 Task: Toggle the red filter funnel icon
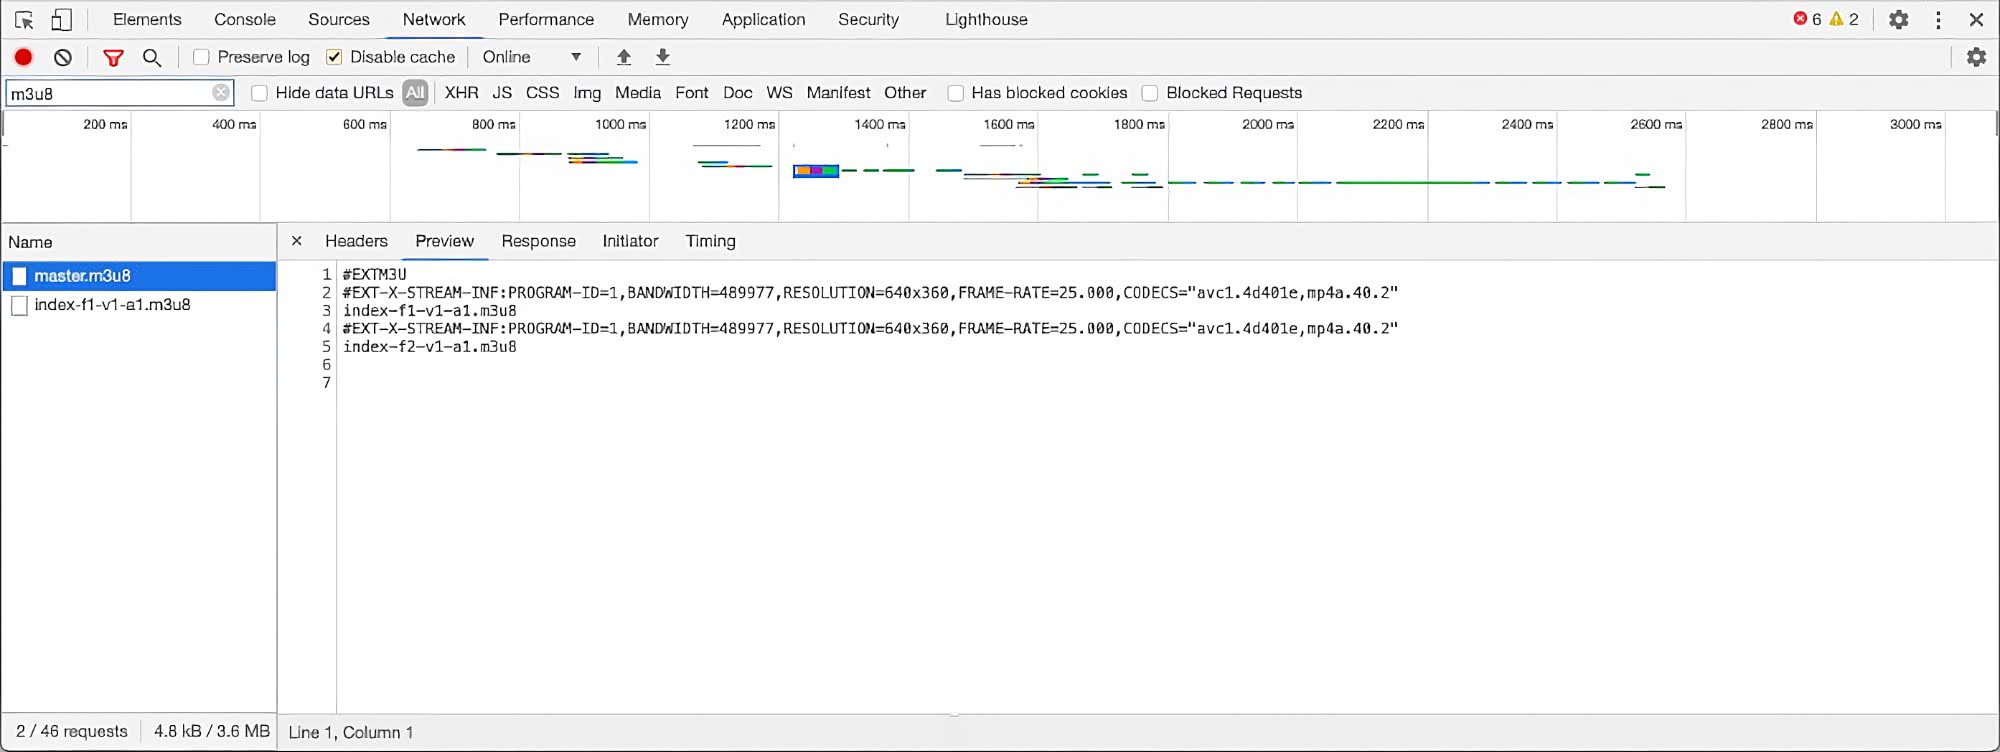(113, 58)
